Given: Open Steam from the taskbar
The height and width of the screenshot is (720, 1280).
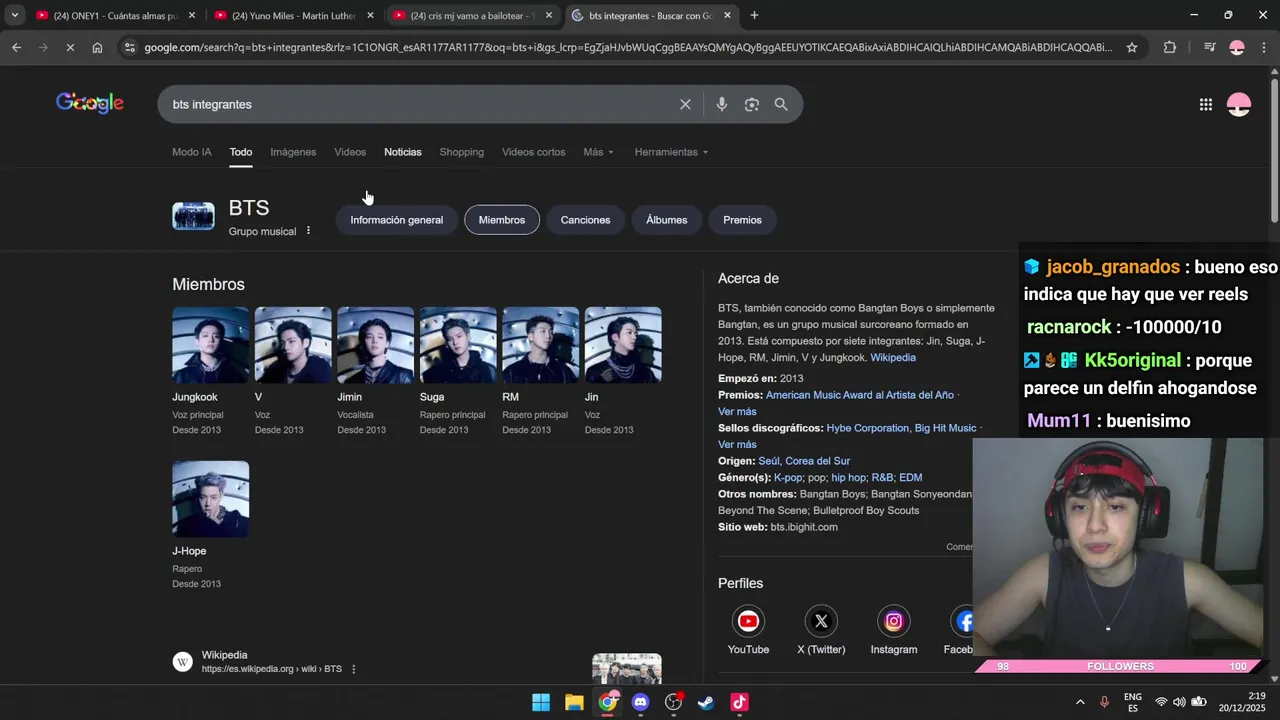Looking at the screenshot, I should tap(706, 702).
